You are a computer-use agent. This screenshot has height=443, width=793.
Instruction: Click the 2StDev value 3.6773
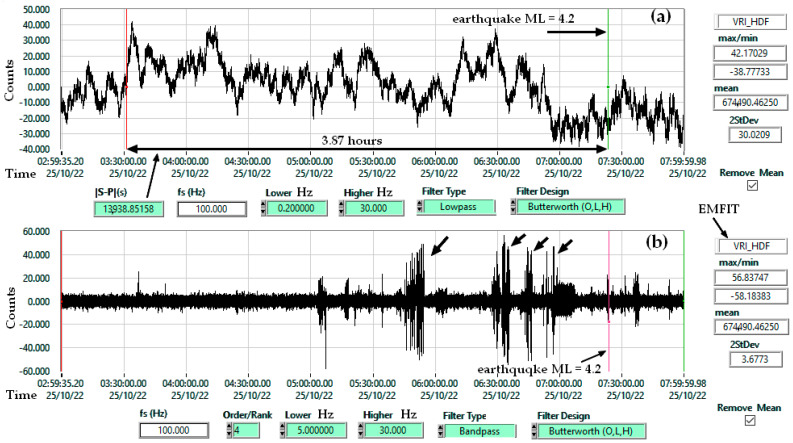(x=755, y=359)
